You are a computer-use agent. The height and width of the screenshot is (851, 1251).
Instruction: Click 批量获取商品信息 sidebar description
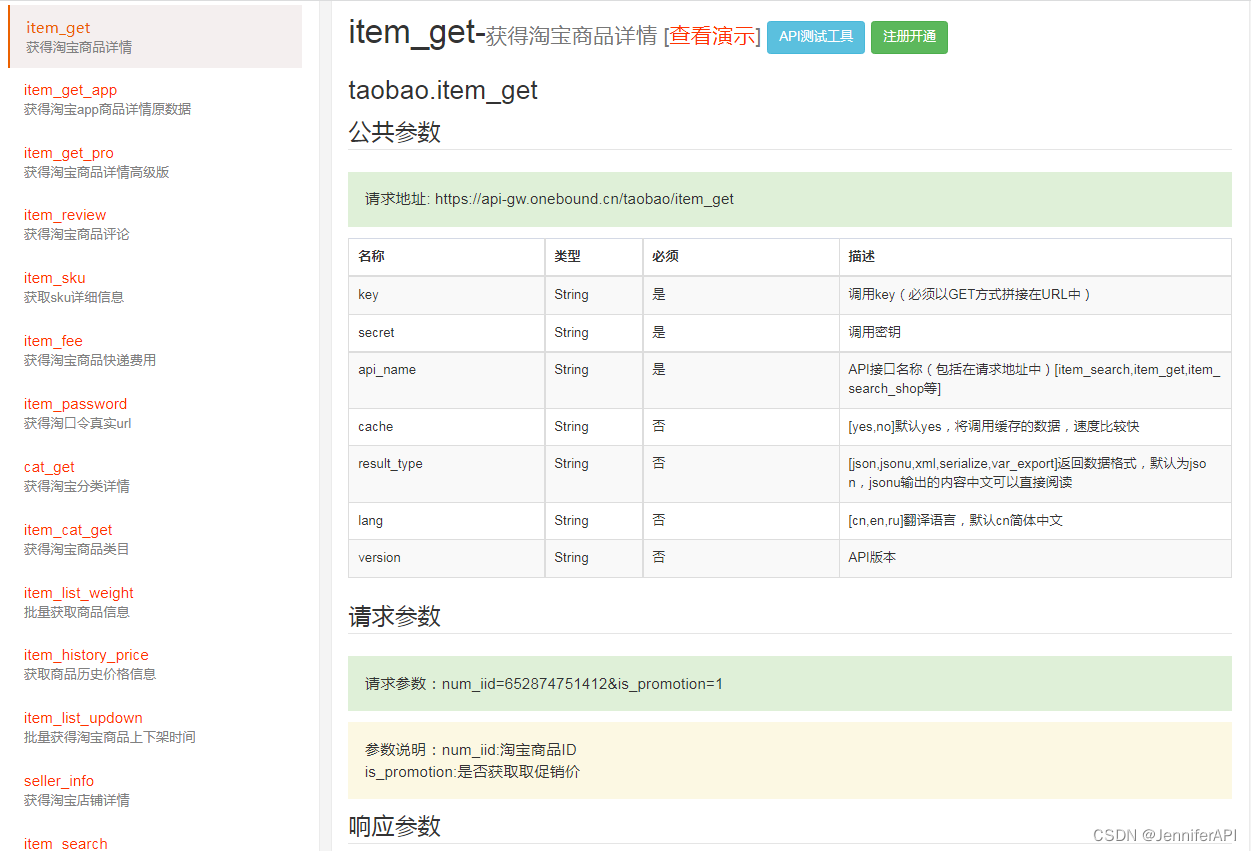click(77, 612)
